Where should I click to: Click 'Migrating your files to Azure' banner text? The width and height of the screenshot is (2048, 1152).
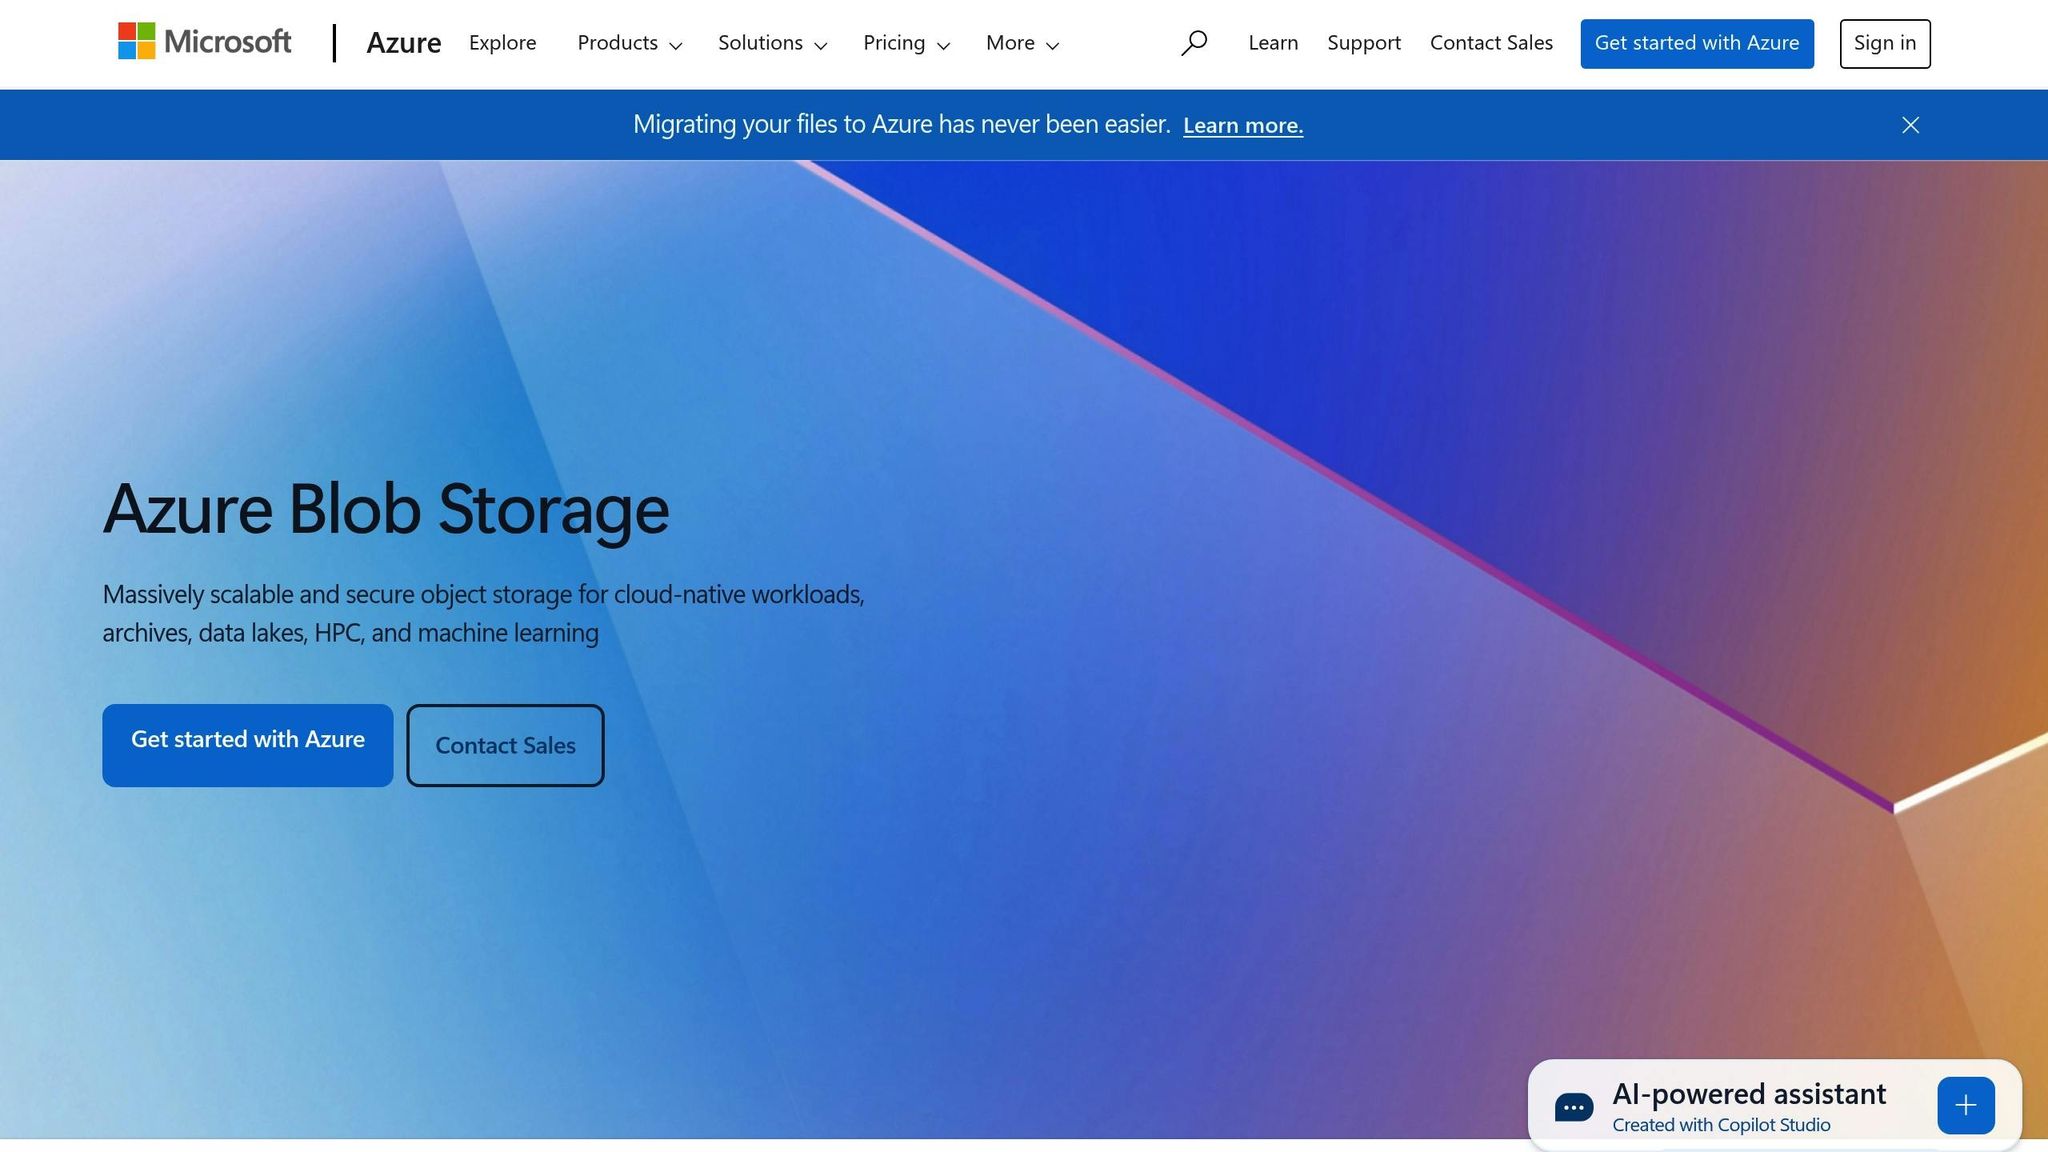(901, 124)
